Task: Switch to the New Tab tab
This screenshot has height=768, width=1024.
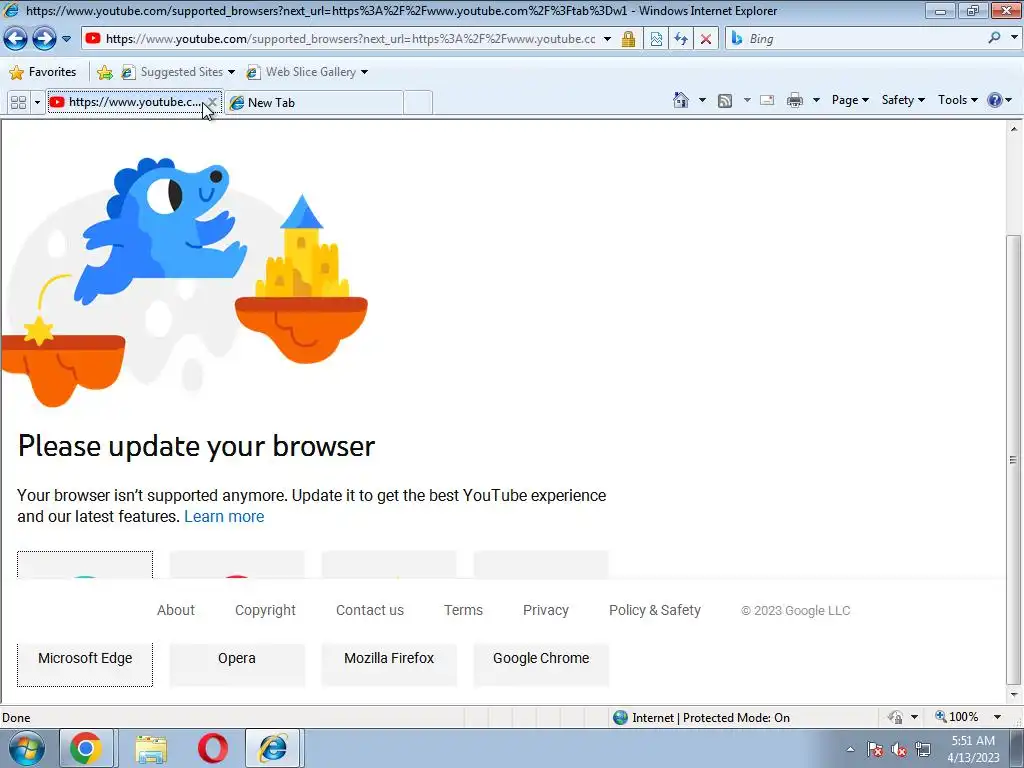Action: pyautogui.click(x=313, y=103)
